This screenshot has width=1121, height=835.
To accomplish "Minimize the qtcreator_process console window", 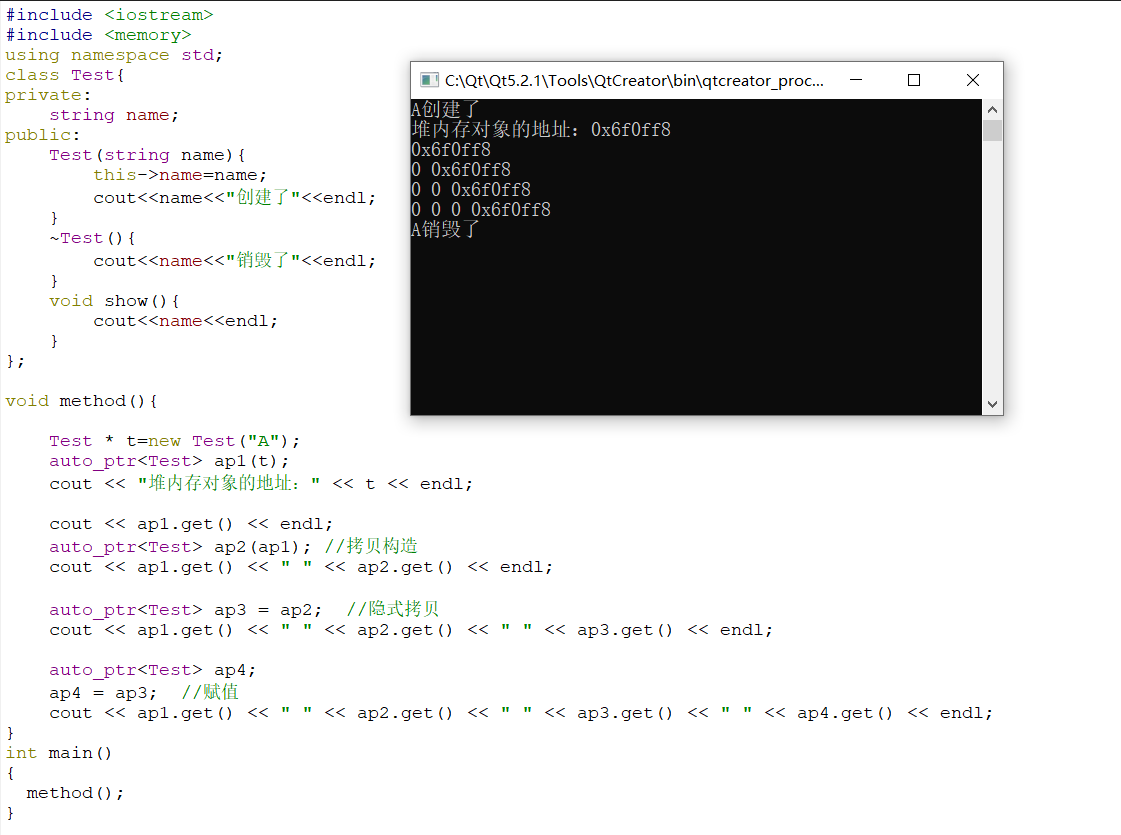I will (x=856, y=80).
